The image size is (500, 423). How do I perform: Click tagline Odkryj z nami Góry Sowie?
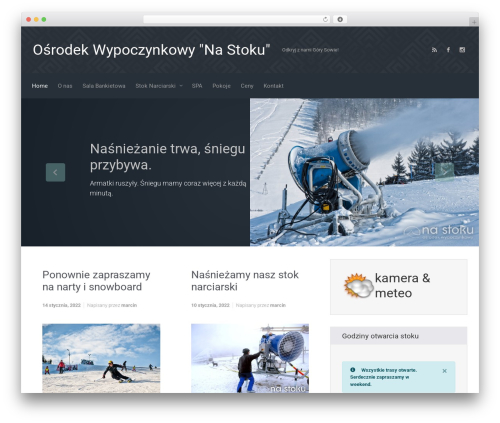(x=310, y=50)
